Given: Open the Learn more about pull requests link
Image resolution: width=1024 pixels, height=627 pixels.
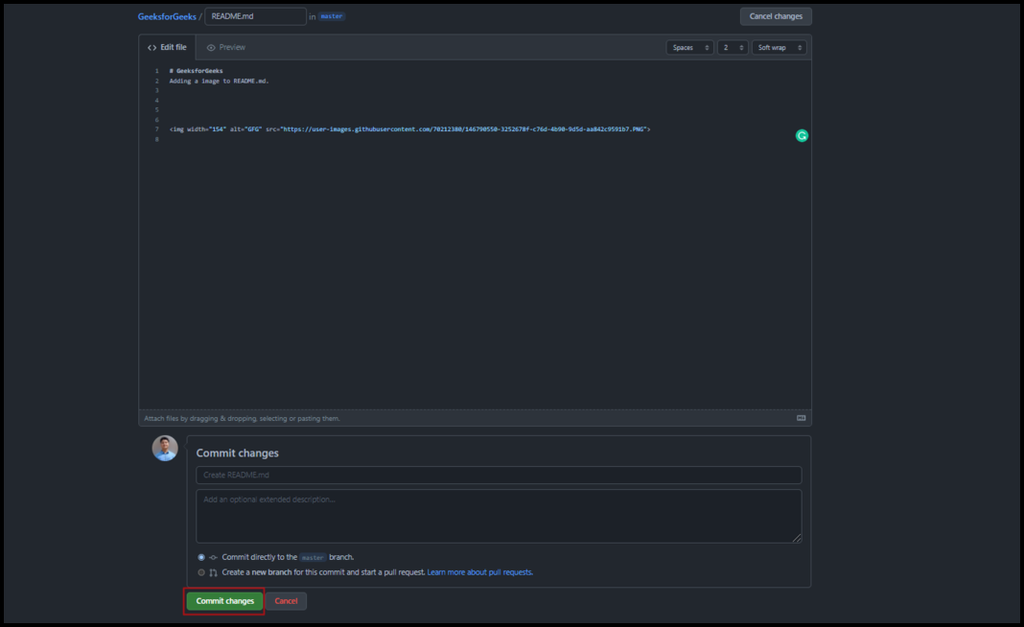Looking at the screenshot, I should [480, 573].
